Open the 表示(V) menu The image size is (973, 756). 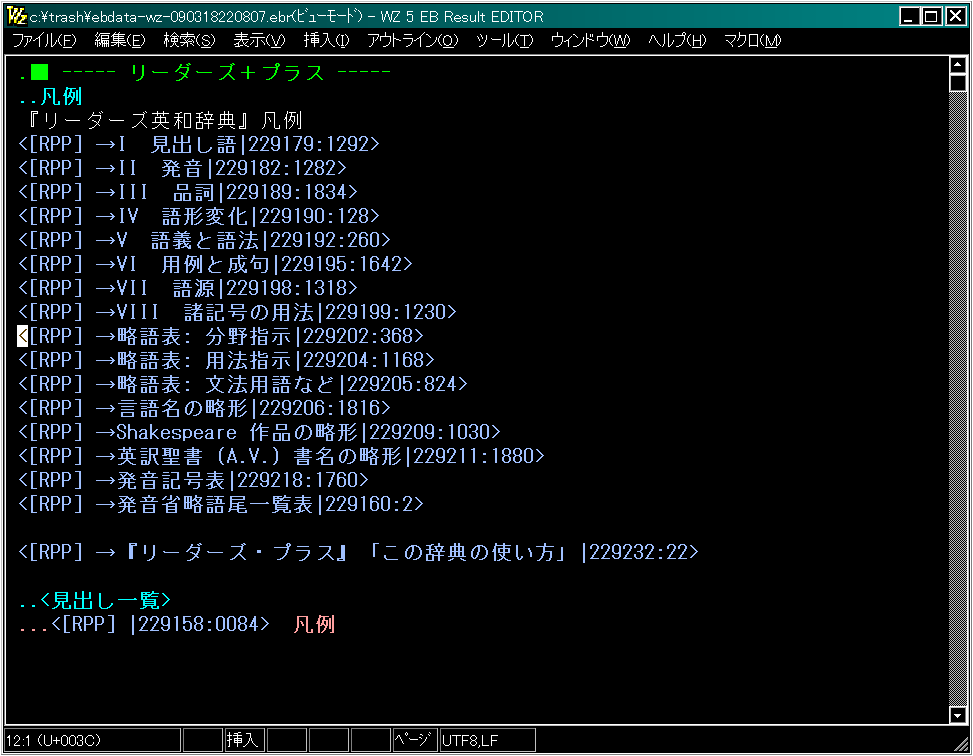(259, 40)
